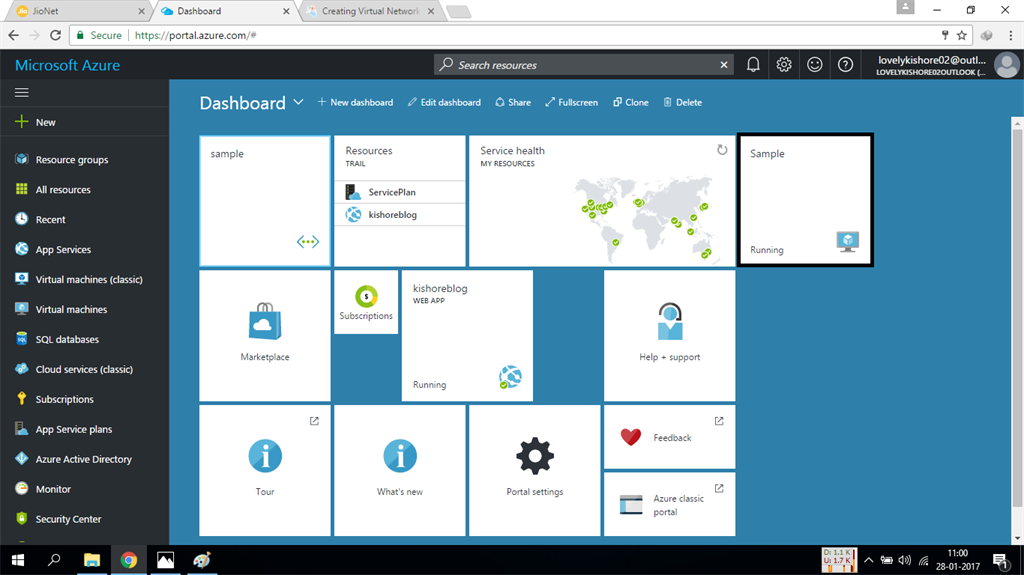Click New in the sidebar

click(85, 122)
